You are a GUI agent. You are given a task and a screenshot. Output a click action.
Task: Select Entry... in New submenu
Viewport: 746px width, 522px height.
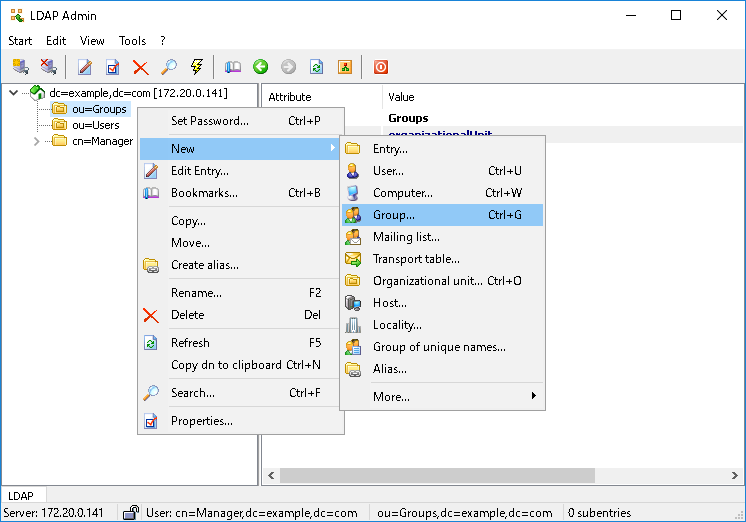[x=442, y=149]
